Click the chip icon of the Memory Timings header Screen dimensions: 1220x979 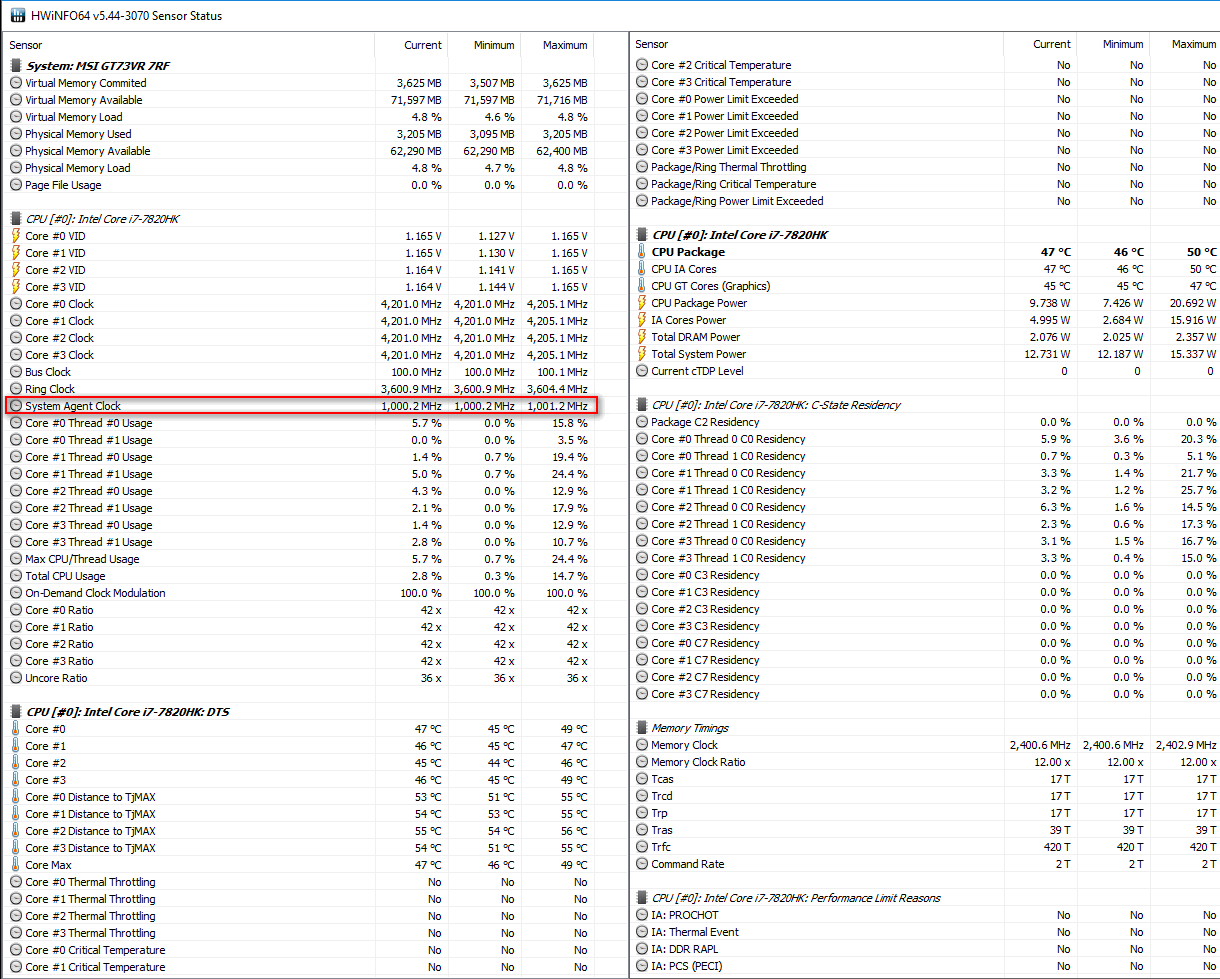click(x=642, y=728)
